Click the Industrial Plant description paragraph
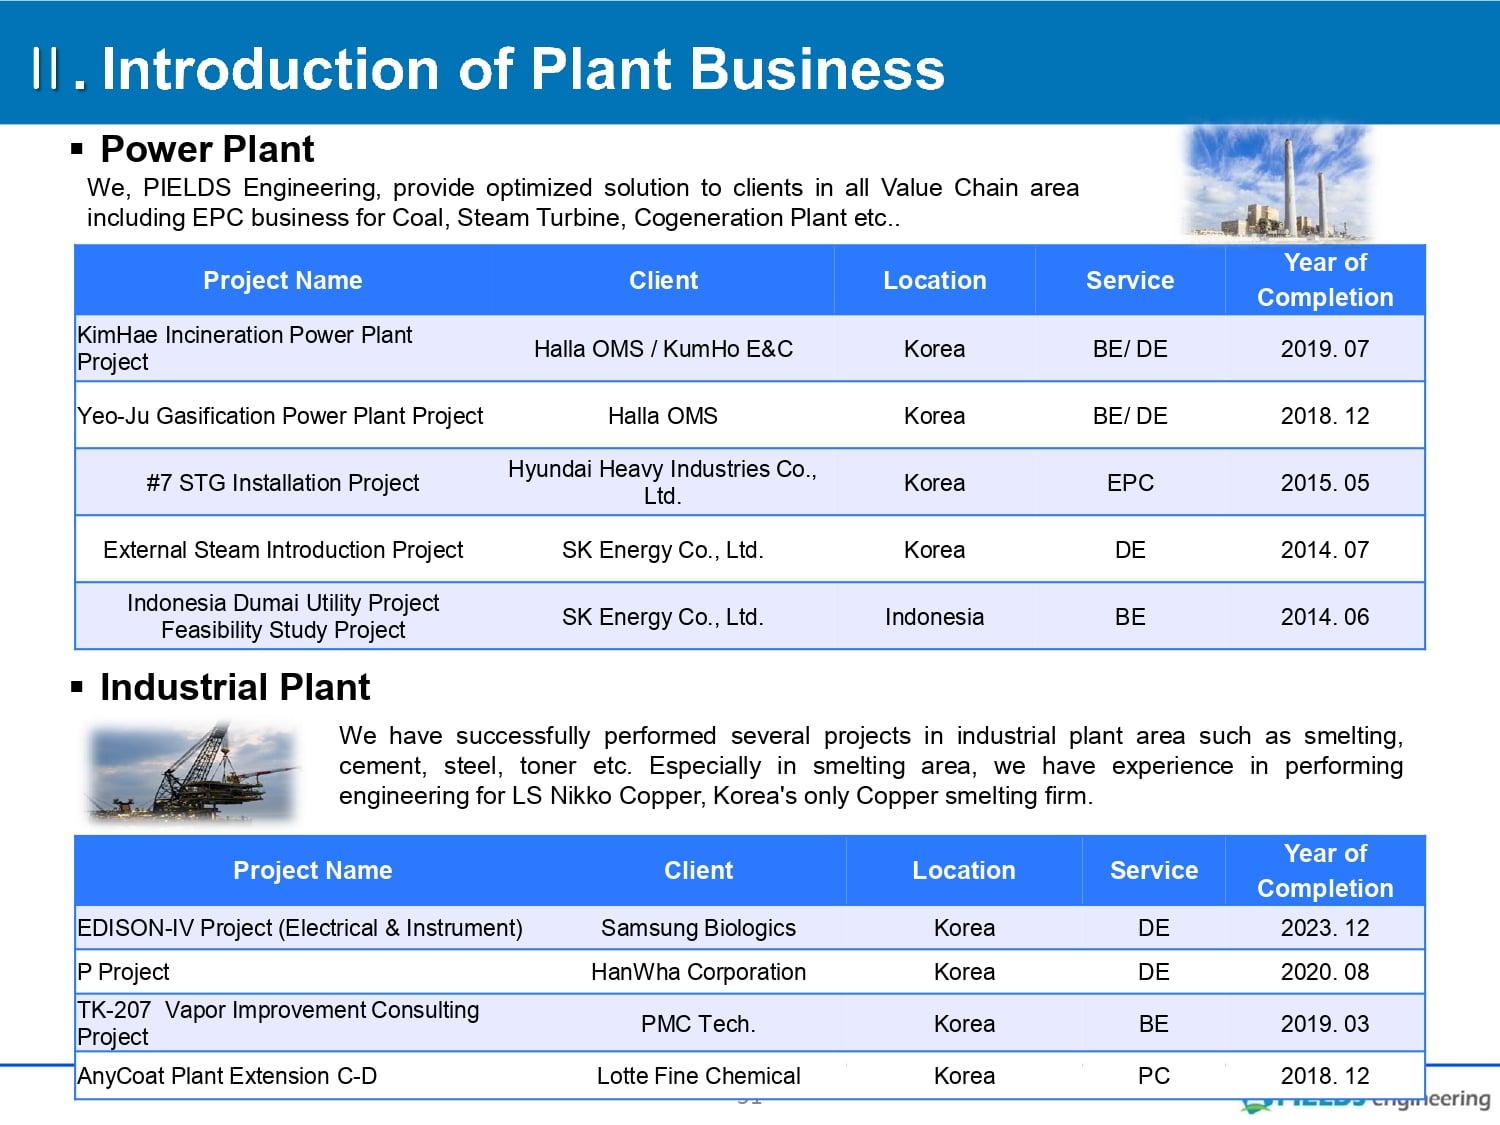The image size is (1500, 1125). point(870,766)
